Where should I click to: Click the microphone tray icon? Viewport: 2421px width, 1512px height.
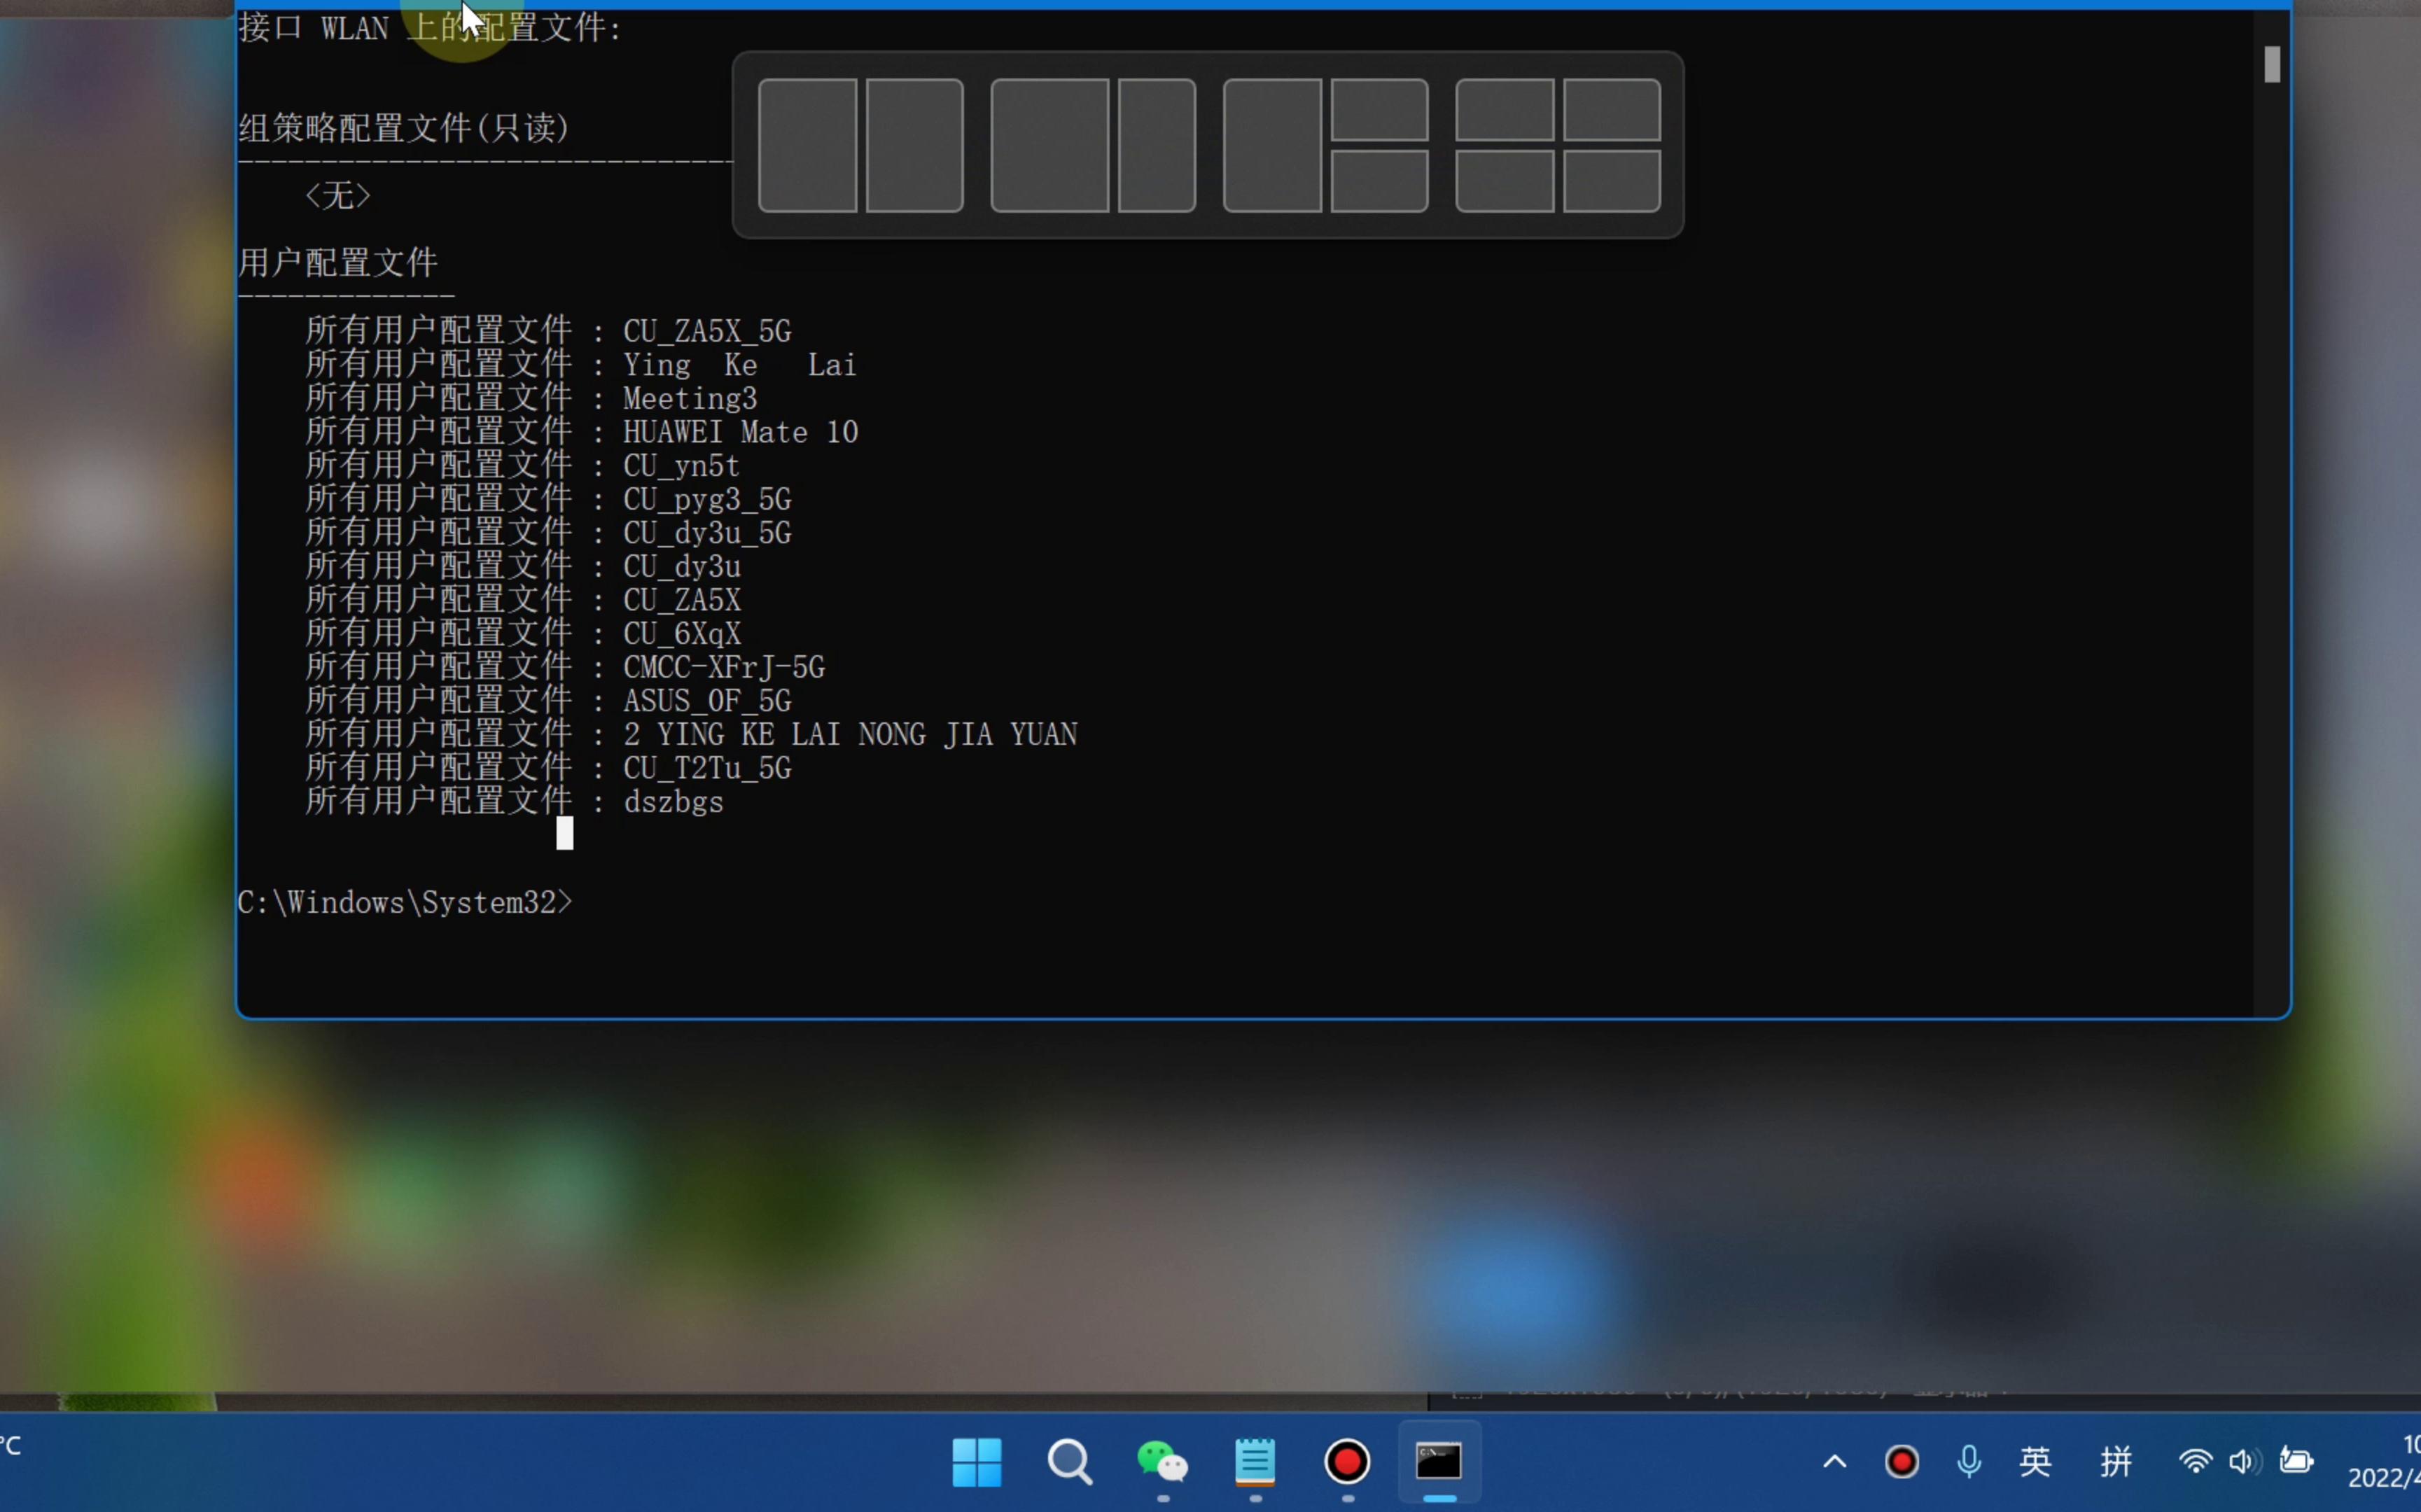pos(1968,1462)
